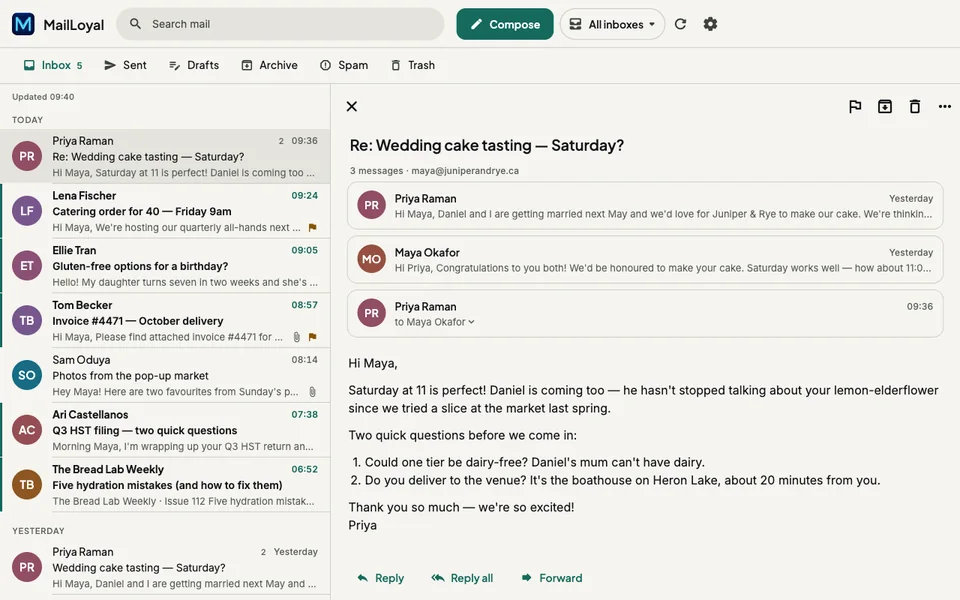Show the Spam folder tab
Screen dimensions: 960x600
(x=344, y=65)
